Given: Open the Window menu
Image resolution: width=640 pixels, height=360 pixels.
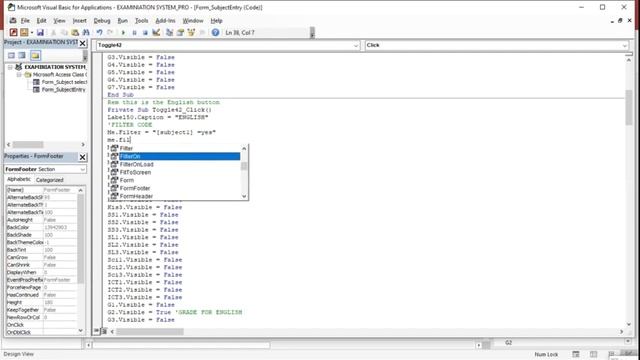Looking at the screenshot, I should coord(193,20).
